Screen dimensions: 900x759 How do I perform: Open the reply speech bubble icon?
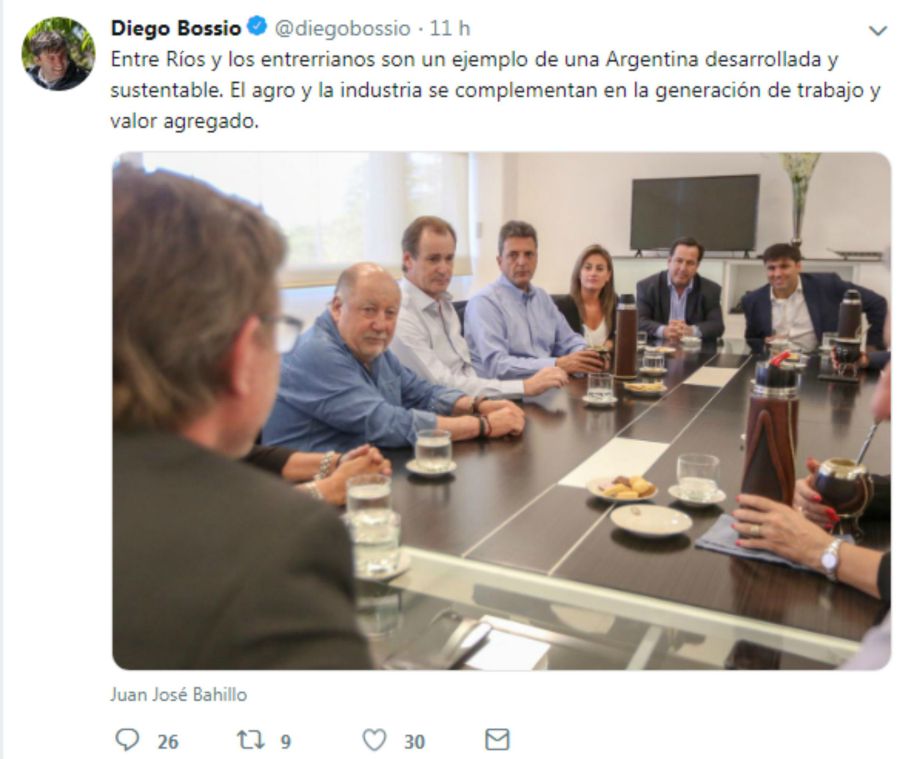point(127,739)
